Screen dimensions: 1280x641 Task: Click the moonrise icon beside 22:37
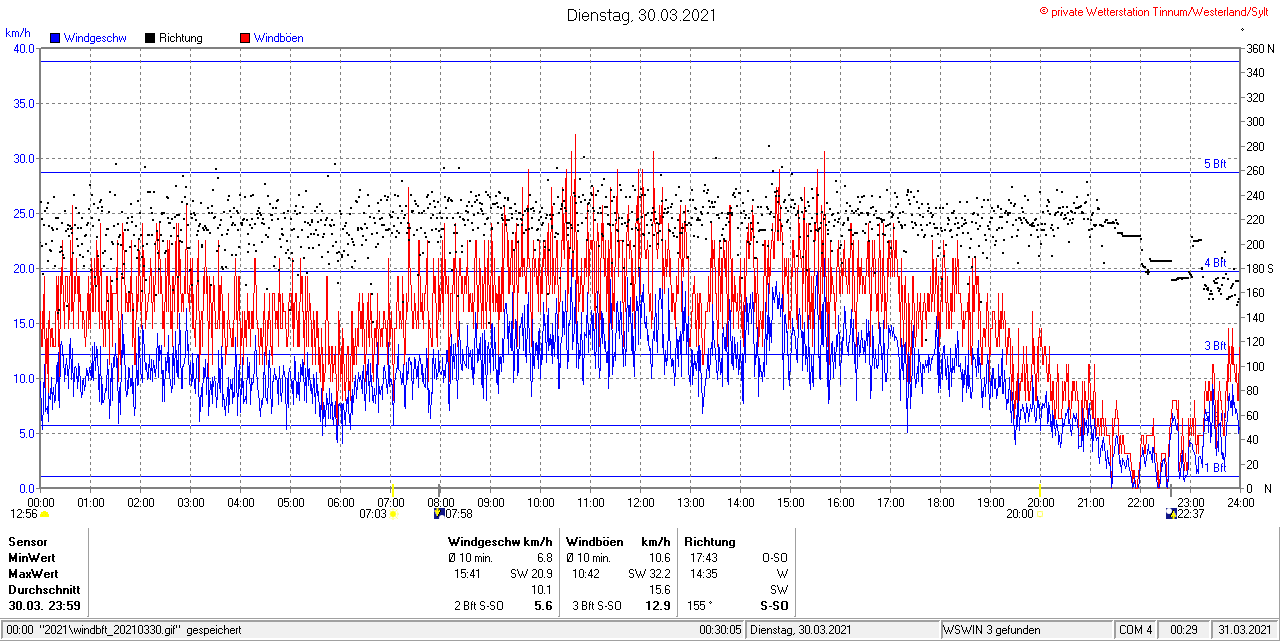(1171, 514)
